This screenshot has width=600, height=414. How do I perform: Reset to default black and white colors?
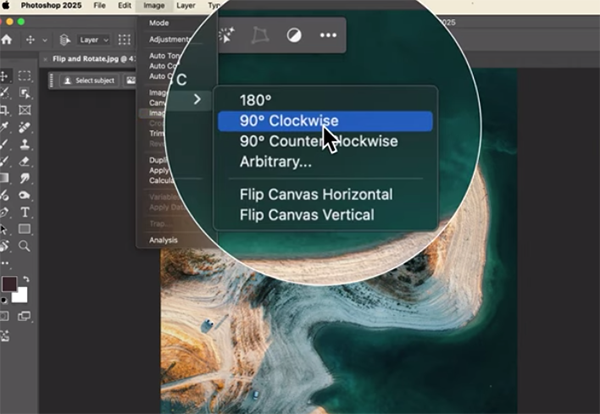click(3, 300)
